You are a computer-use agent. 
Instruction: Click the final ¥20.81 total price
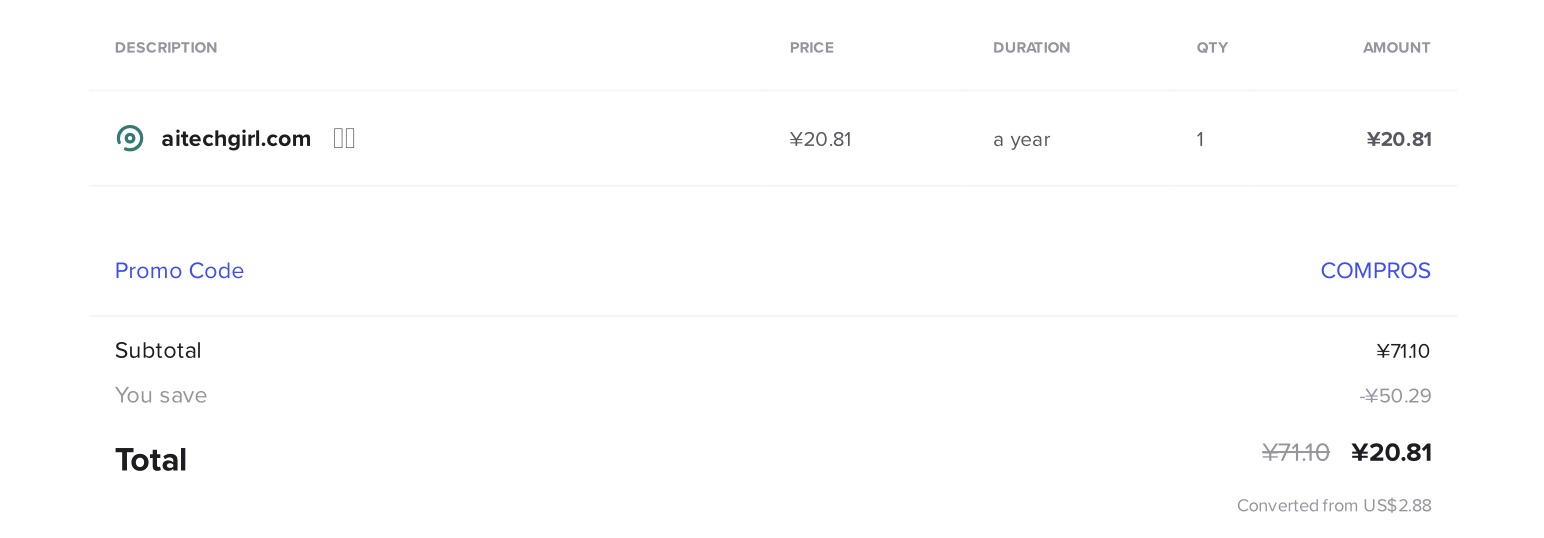pyautogui.click(x=1391, y=453)
